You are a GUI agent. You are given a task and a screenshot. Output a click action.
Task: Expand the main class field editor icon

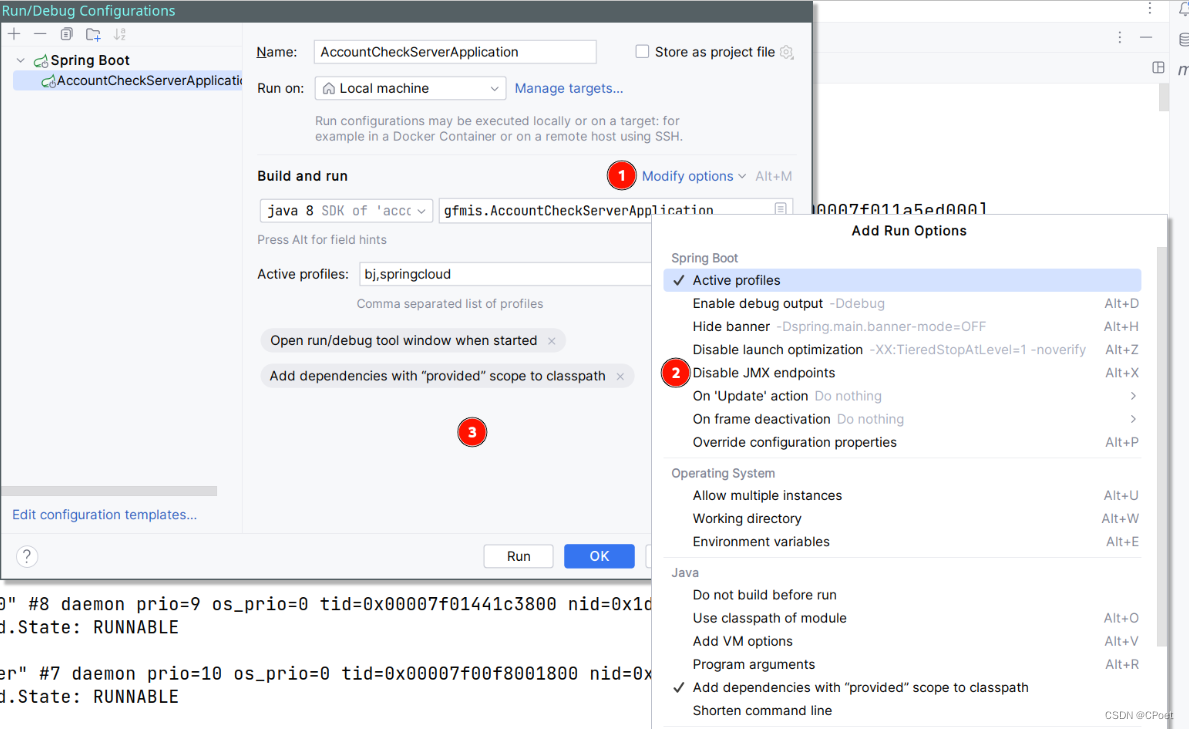click(x=780, y=209)
